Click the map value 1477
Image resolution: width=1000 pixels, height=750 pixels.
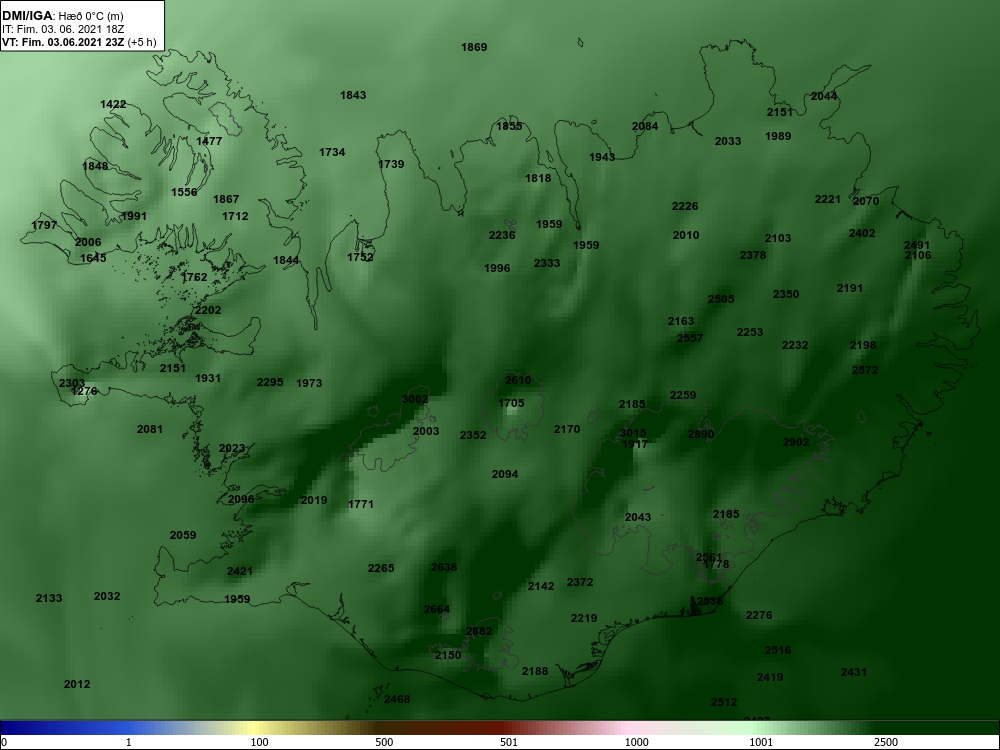tap(209, 141)
